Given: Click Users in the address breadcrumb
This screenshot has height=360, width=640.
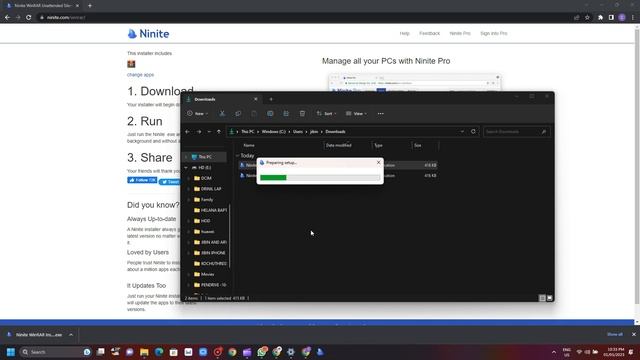Looking at the screenshot, I should click(298, 132).
